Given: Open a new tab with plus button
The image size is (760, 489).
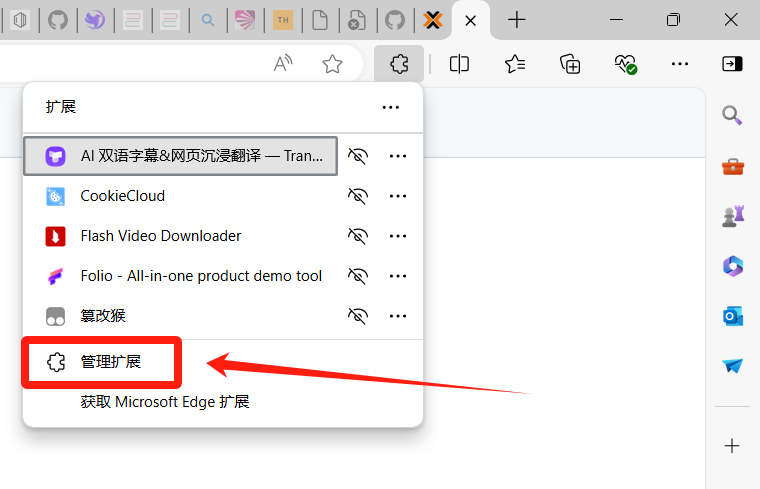Looking at the screenshot, I should click(516, 20).
